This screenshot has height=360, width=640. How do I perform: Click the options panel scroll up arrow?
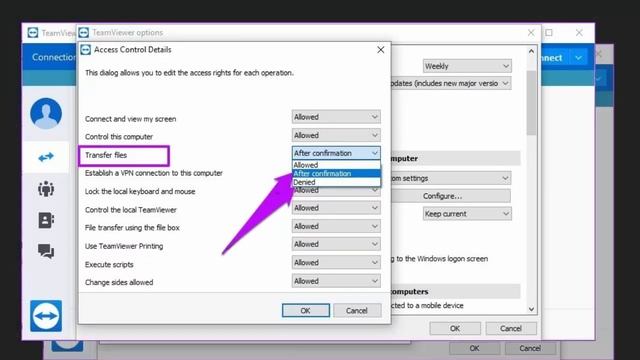531,51
